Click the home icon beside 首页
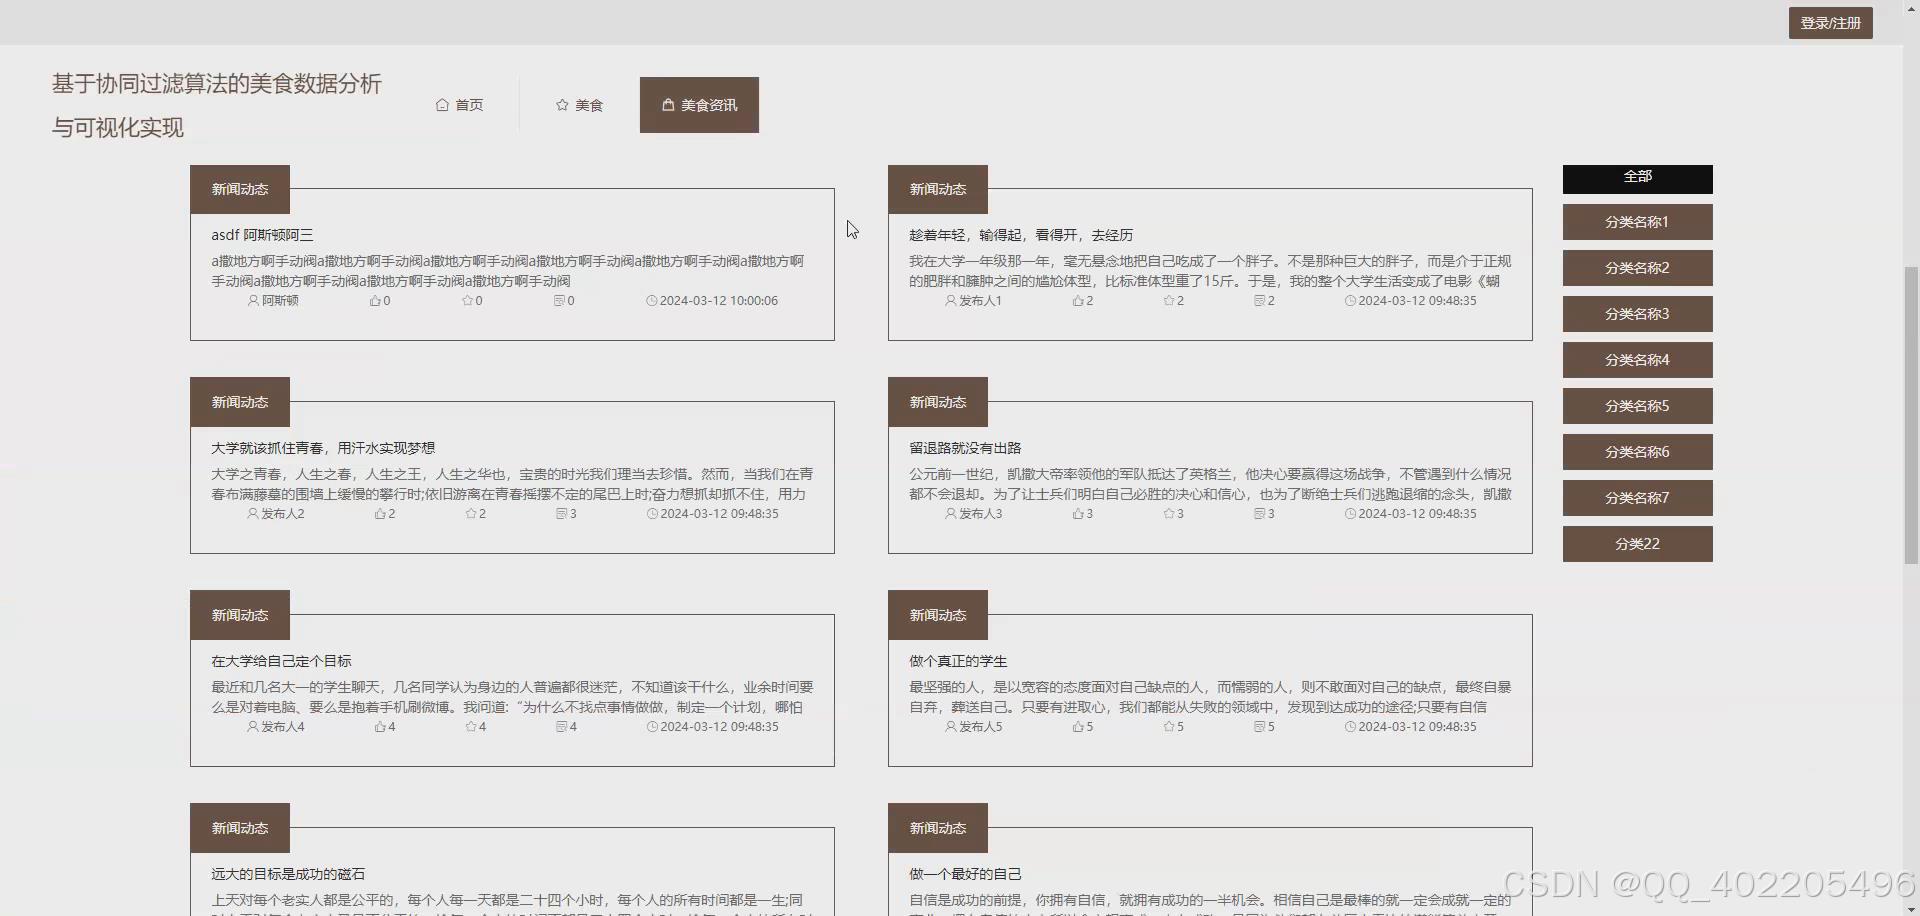Viewport: 1920px width, 916px height. pos(442,105)
